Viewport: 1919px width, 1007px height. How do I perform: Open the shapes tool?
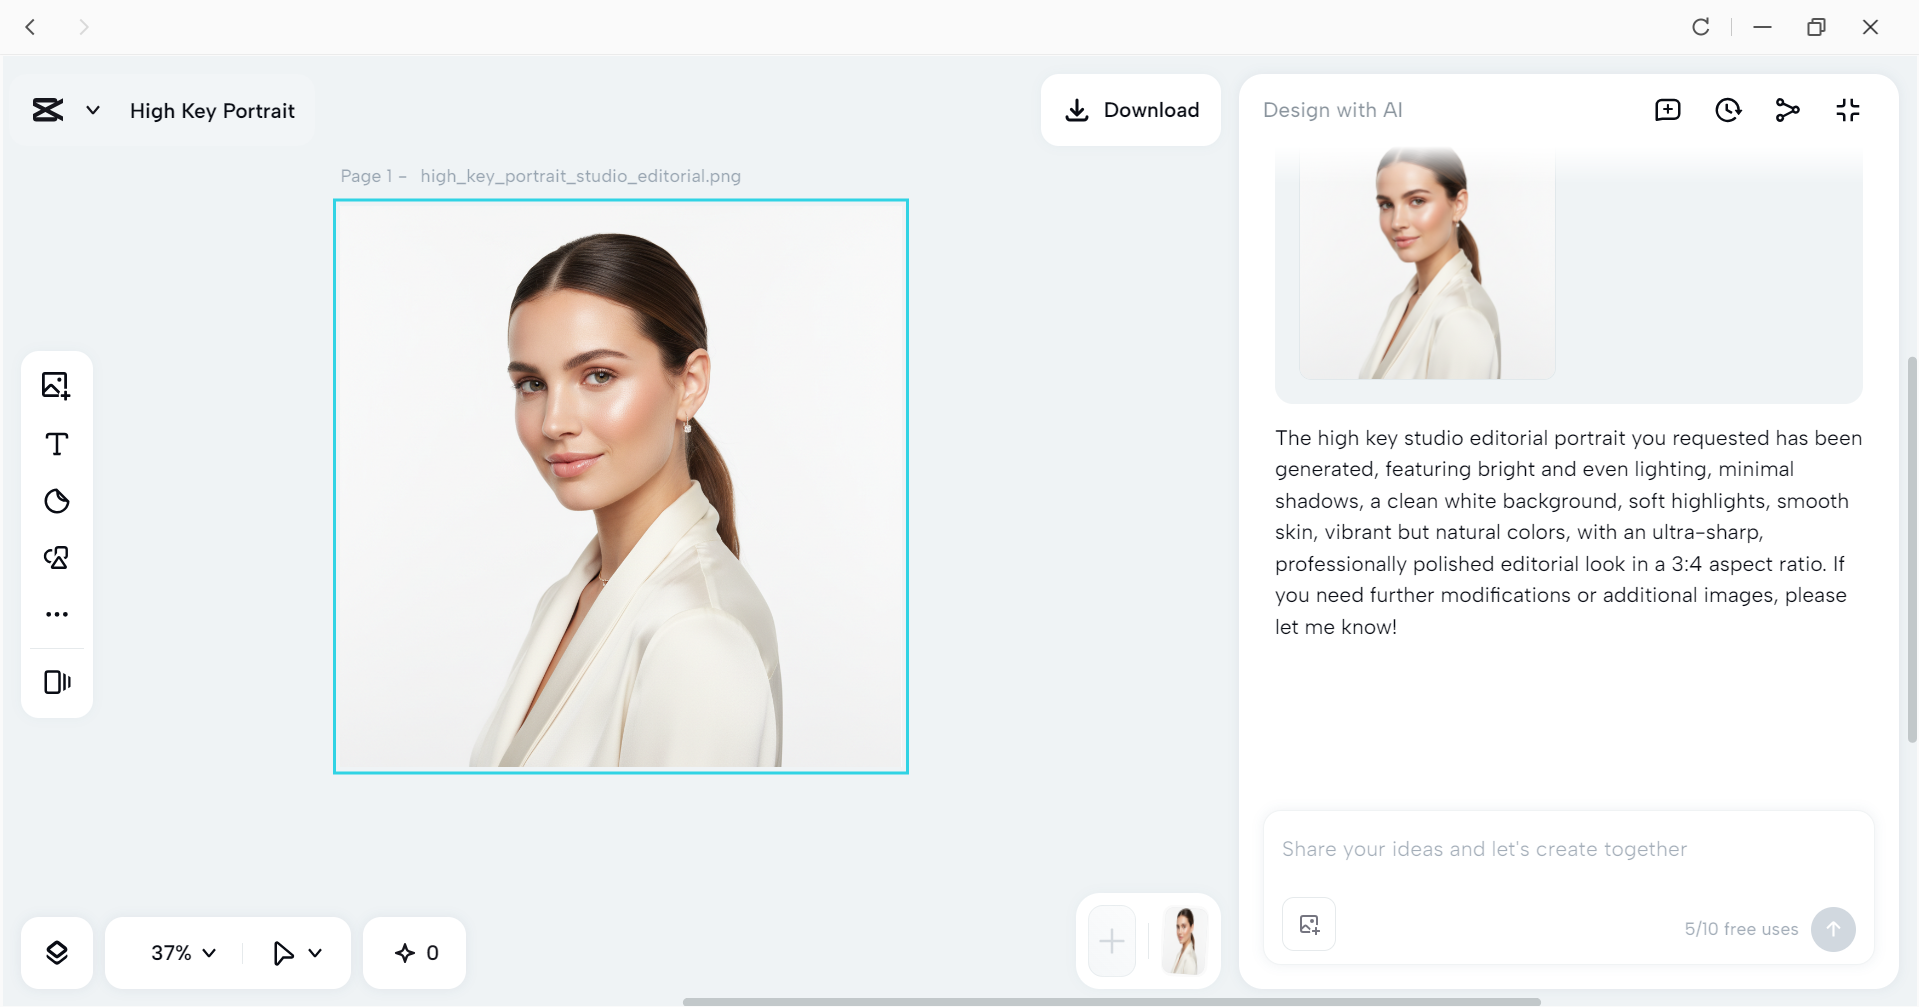(x=57, y=558)
